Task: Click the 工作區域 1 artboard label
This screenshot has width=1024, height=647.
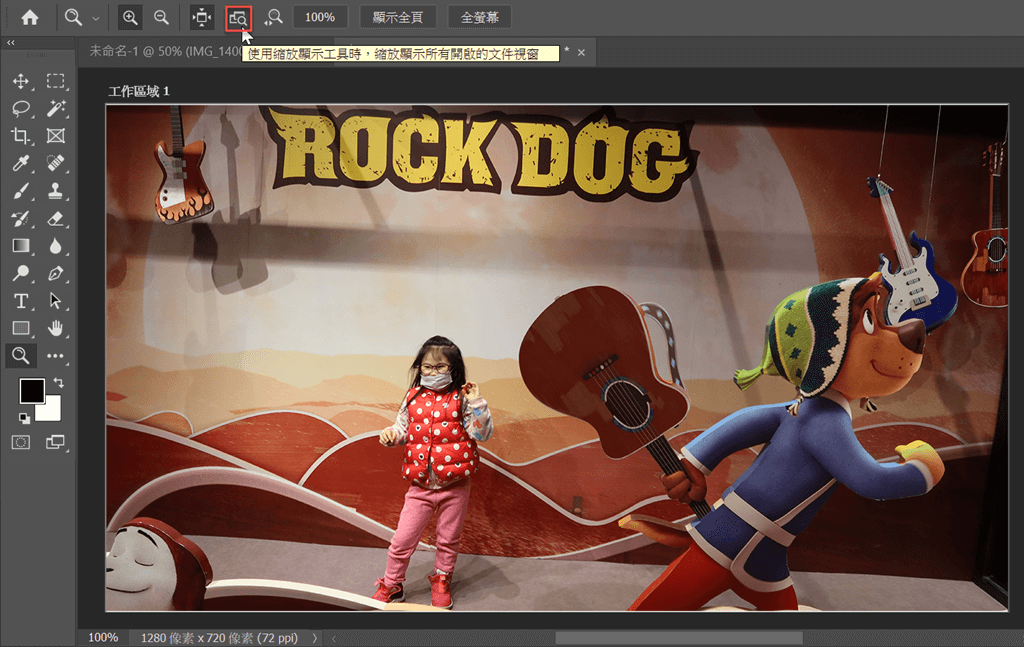Action: [x=138, y=91]
